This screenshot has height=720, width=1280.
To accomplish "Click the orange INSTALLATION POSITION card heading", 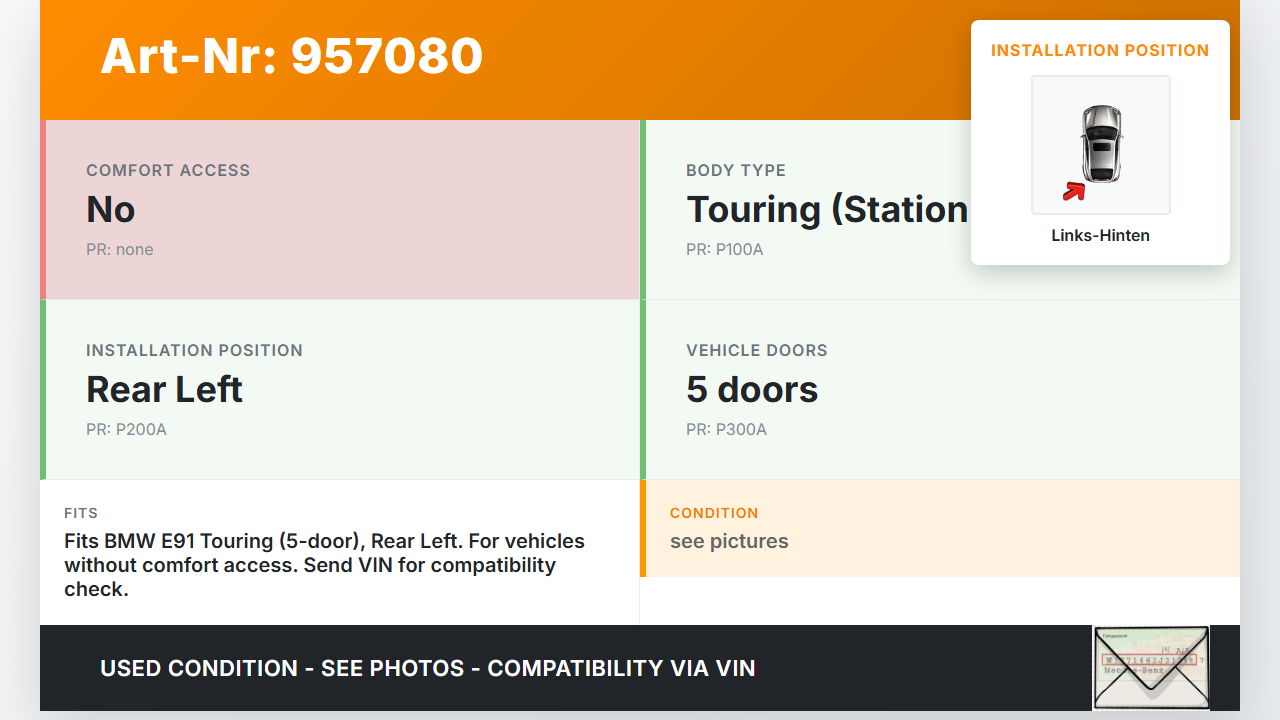I will pyautogui.click(x=1100, y=50).
